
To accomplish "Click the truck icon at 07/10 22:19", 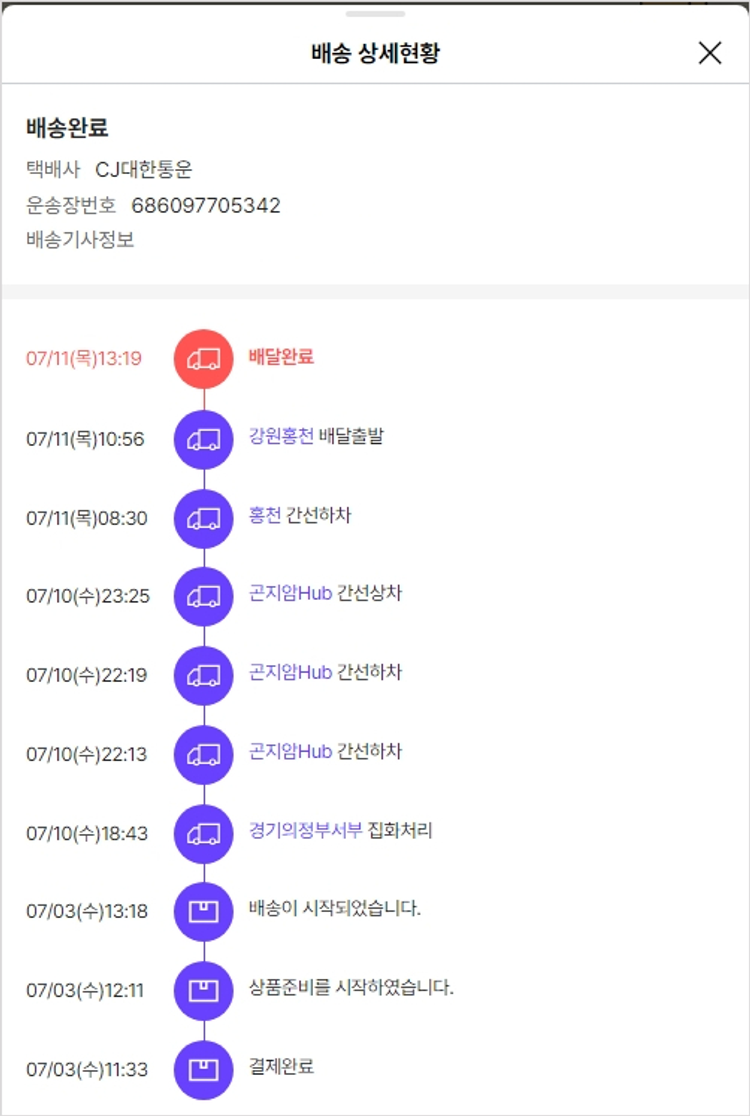I will coord(204,675).
